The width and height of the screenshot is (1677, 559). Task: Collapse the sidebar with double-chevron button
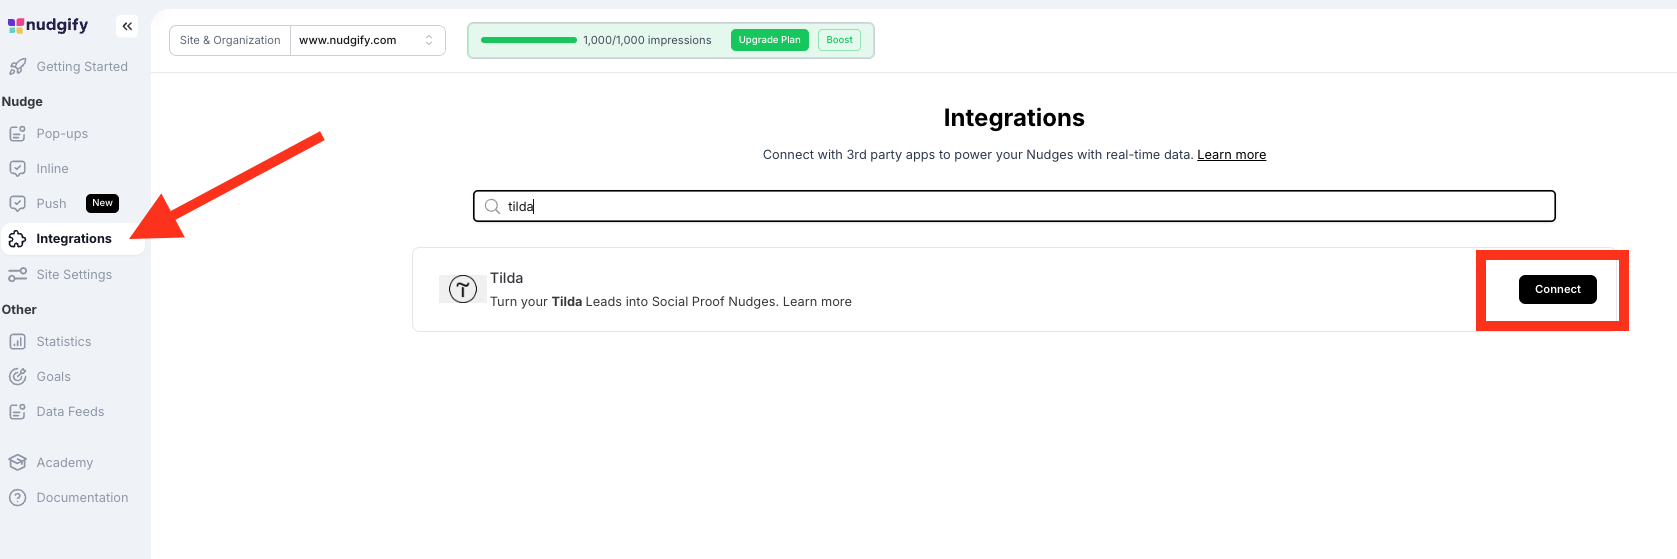(x=127, y=26)
